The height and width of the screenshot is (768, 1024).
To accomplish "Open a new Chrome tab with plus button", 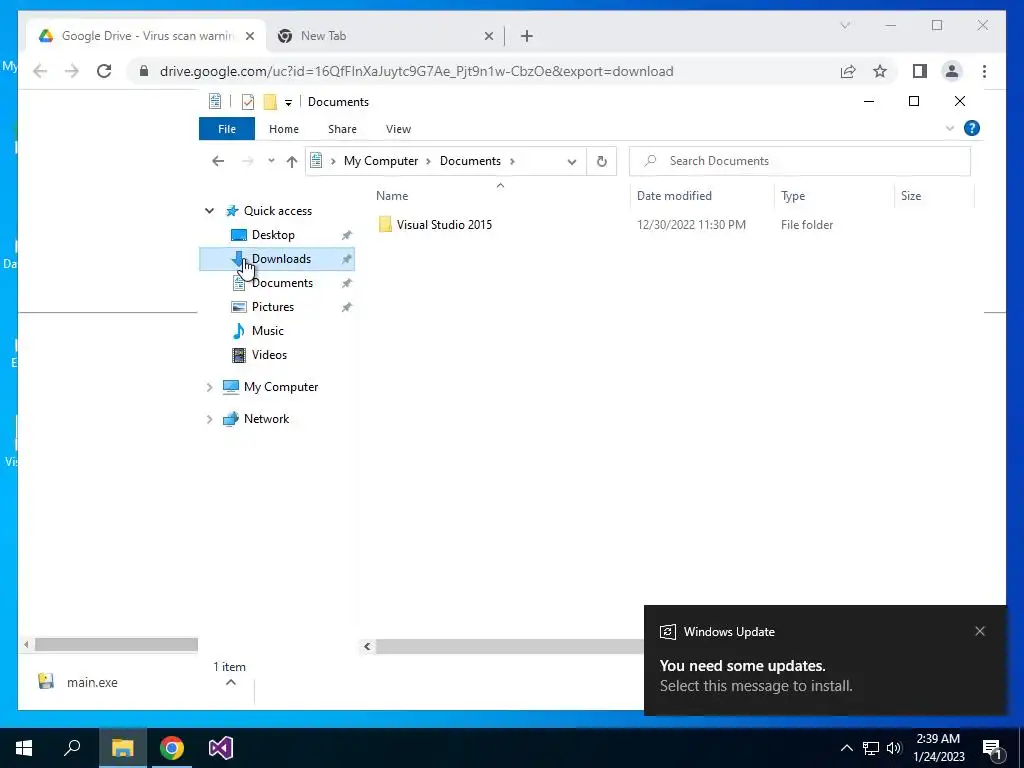I will (527, 36).
